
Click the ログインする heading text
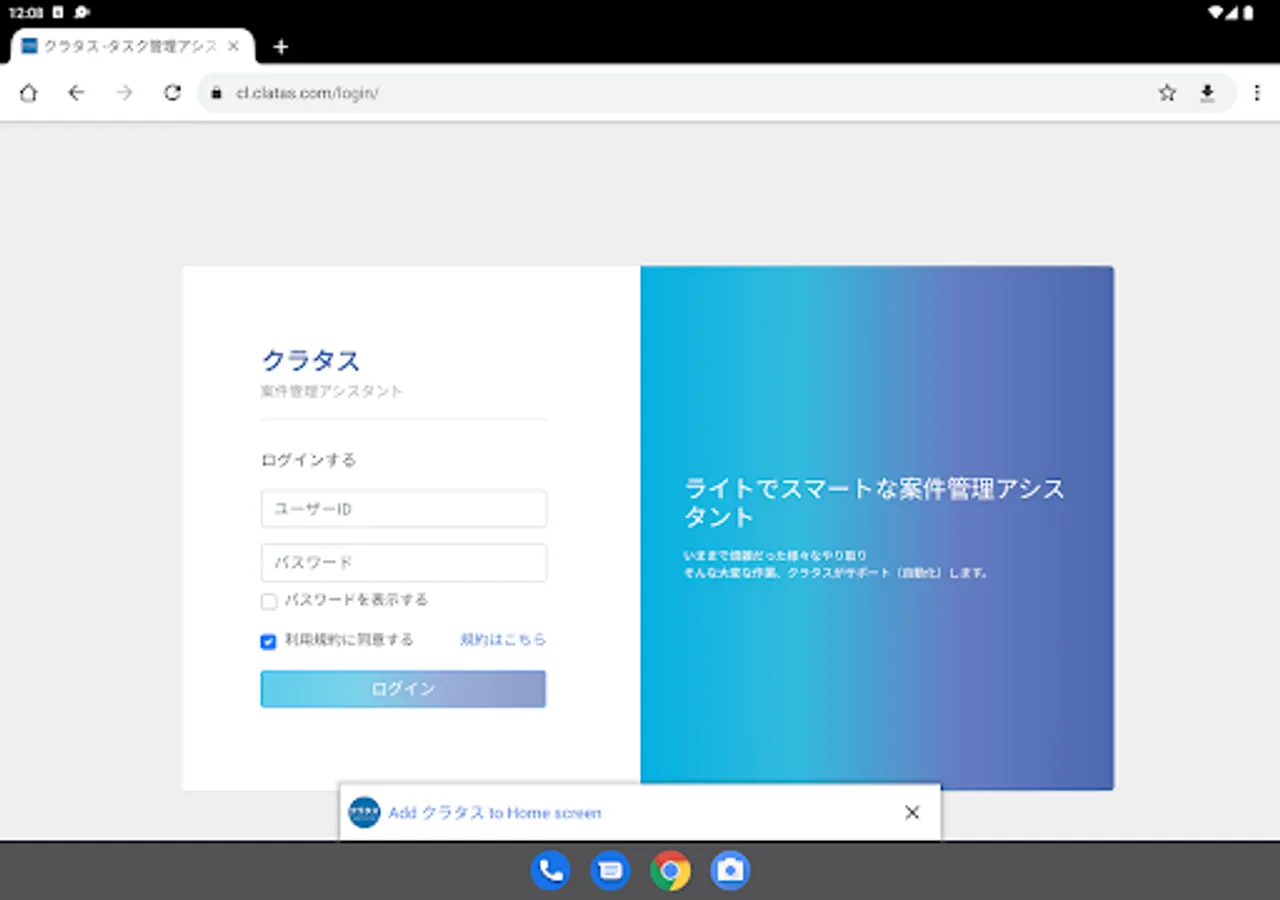(x=308, y=460)
